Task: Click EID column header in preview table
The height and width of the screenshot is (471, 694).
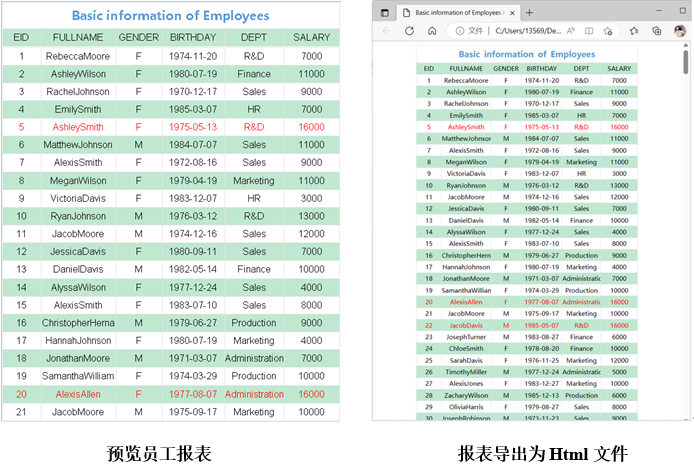Action: [x=21, y=38]
